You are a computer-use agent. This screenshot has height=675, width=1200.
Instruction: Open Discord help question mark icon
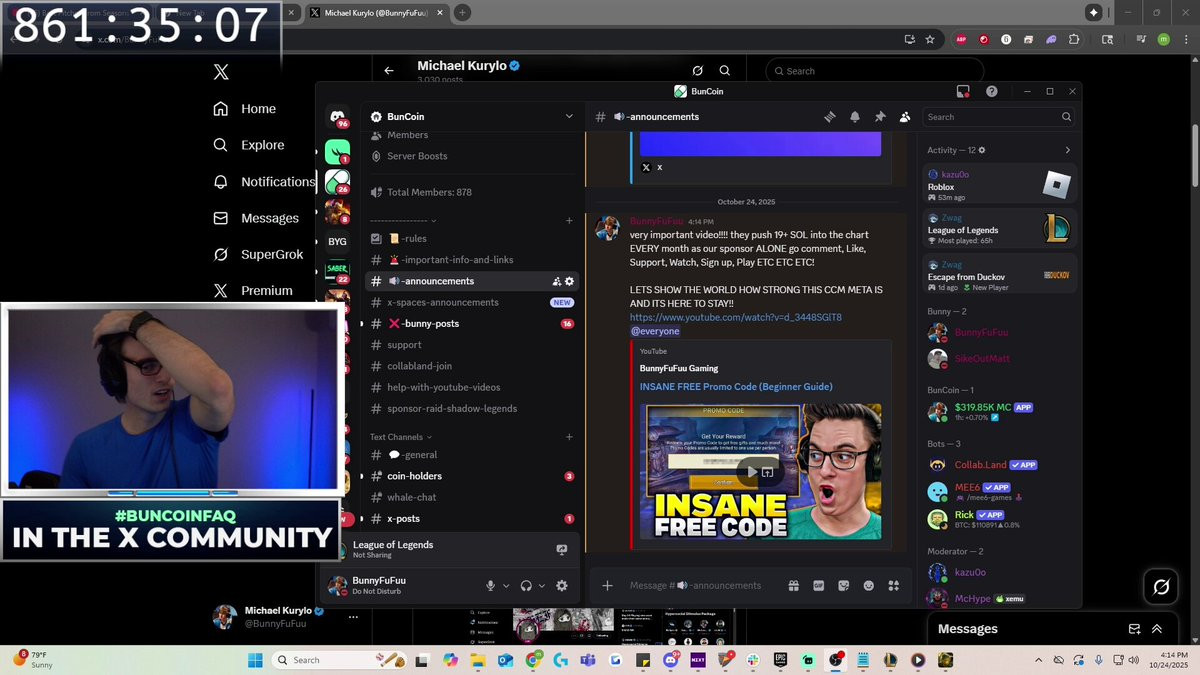click(x=991, y=91)
